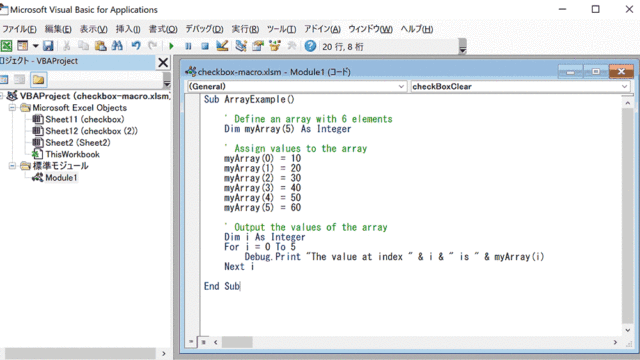Open Insert UserForm dropdown arrow

click(36, 46)
